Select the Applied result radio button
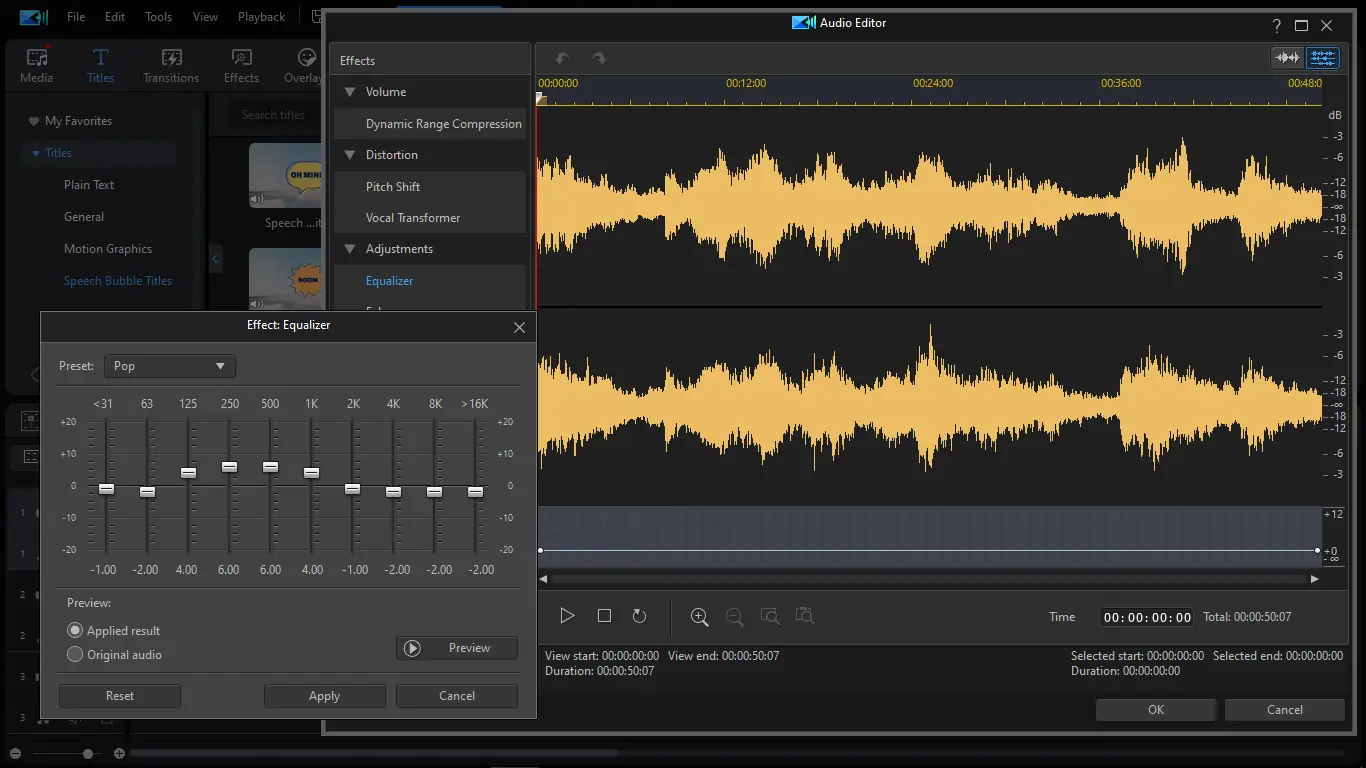This screenshot has width=1366, height=768. click(x=75, y=631)
